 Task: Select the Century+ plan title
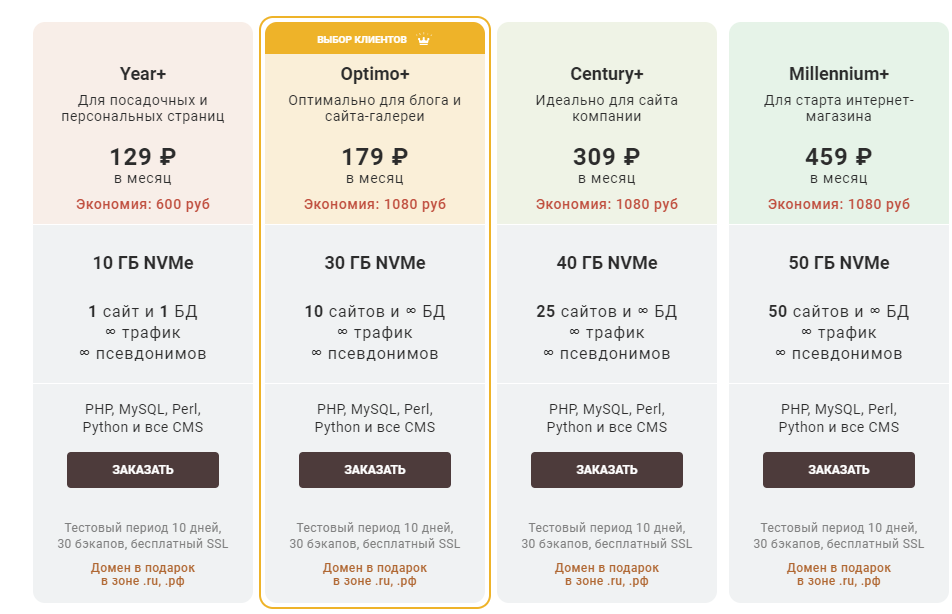(x=607, y=74)
